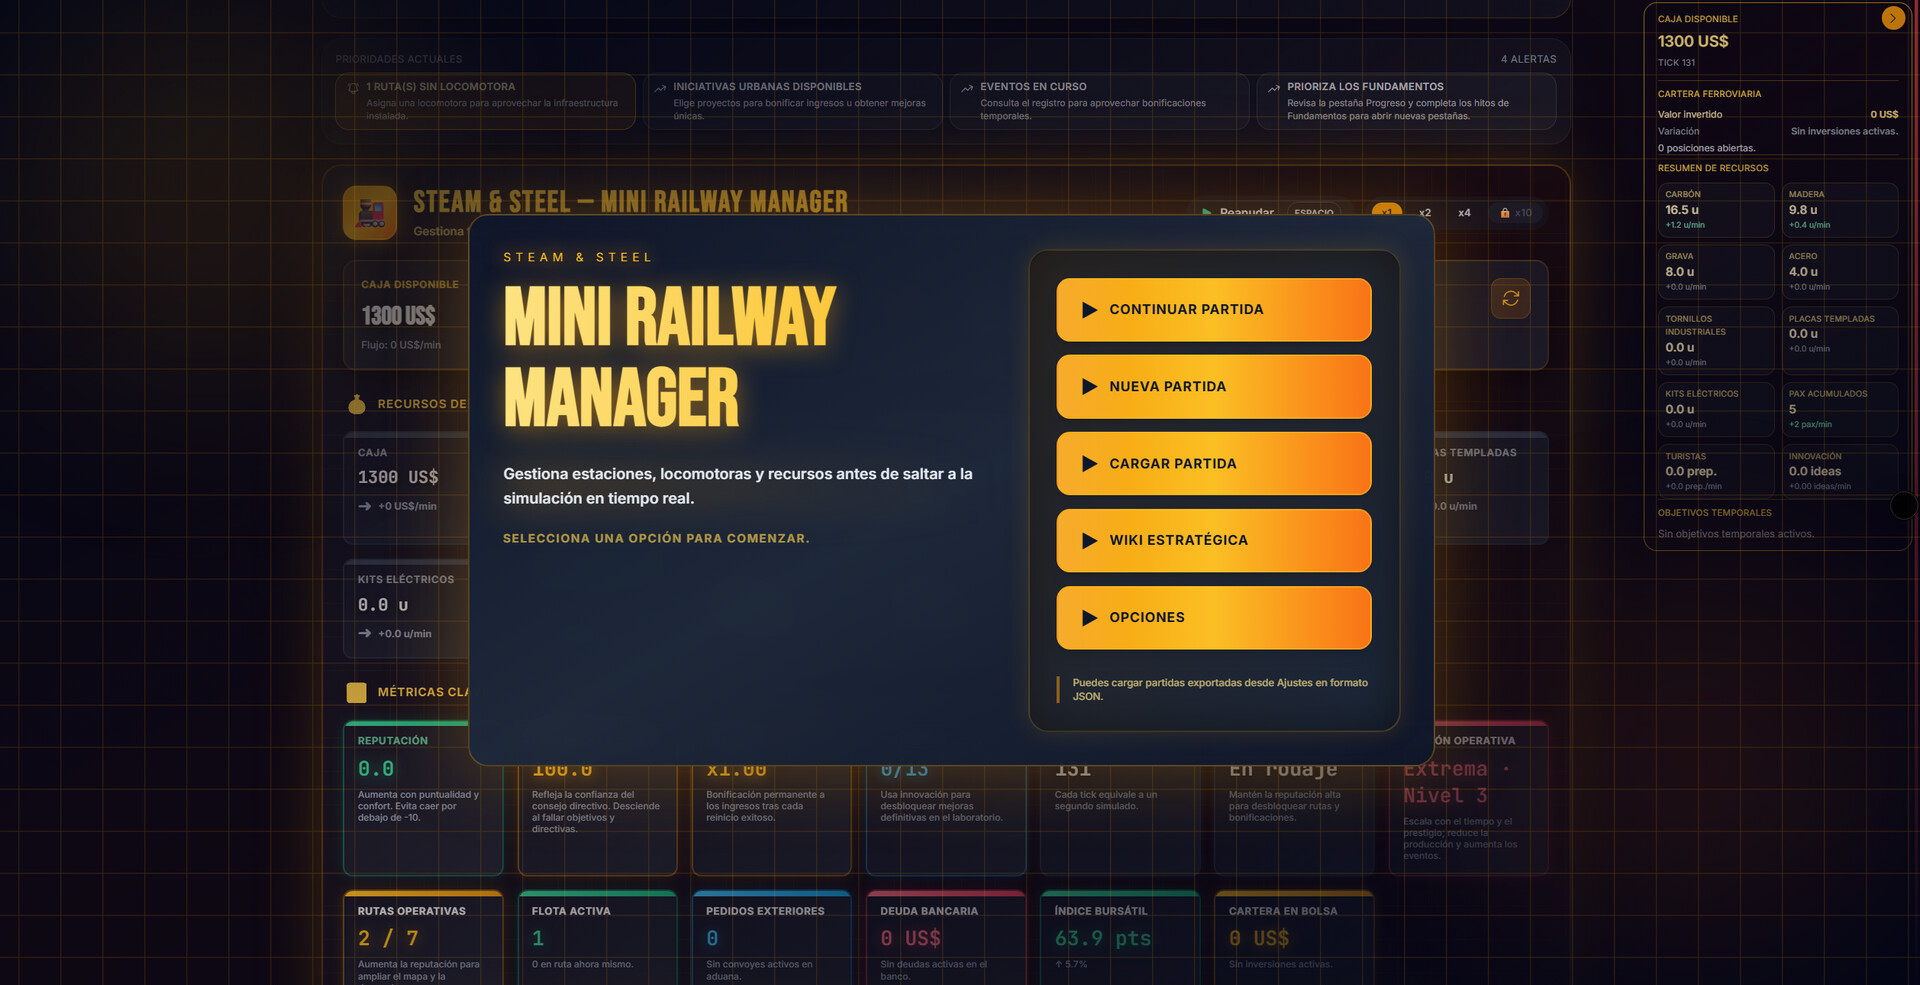Select the Grava resource card
The image size is (1920, 985).
click(1716, 272)
